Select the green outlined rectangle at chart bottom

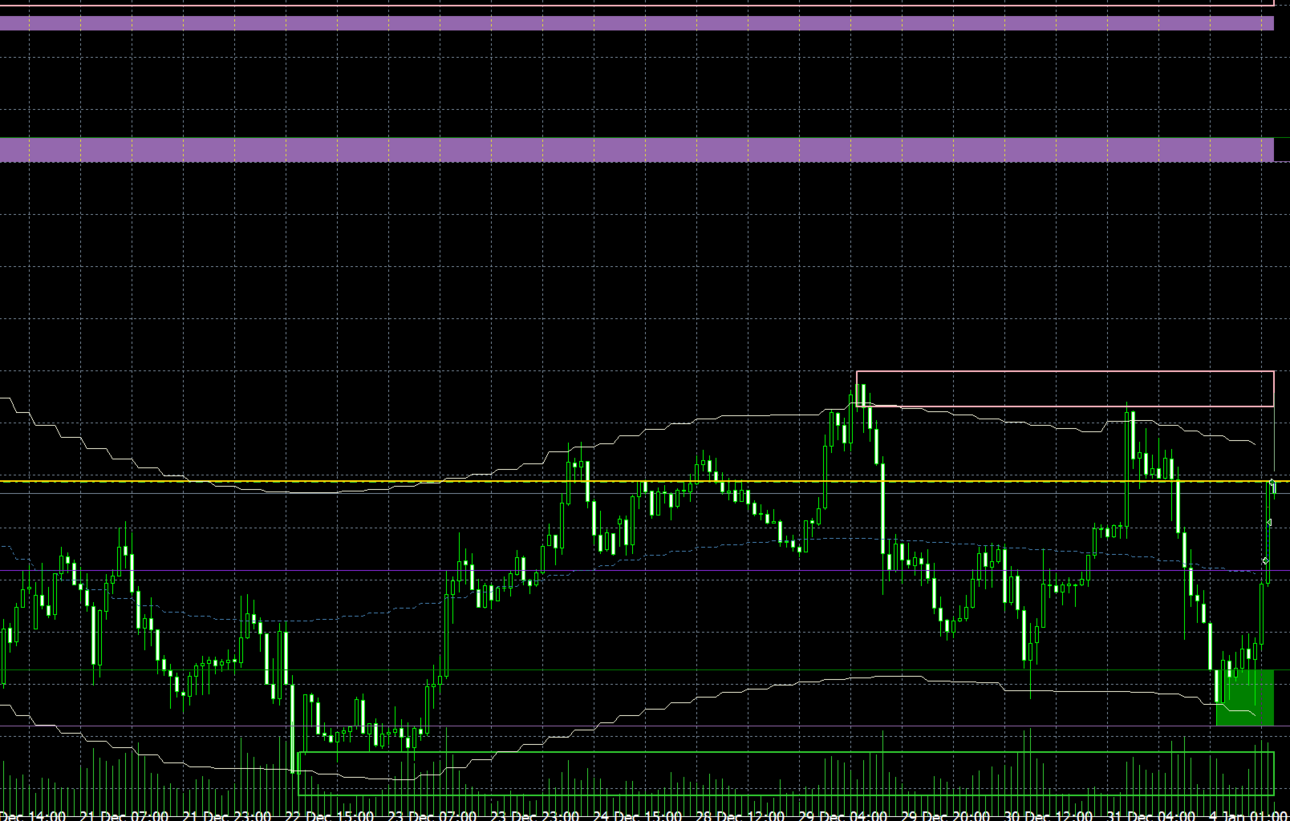pos(786,773)
